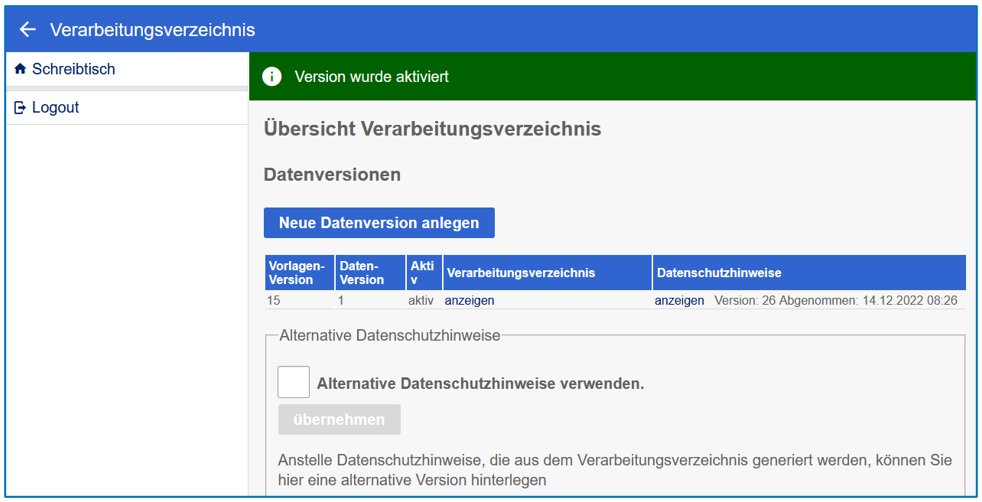The image size is (982, 502).
Task: Click the back arrow in the header
Action: click(x=28, y=30)
